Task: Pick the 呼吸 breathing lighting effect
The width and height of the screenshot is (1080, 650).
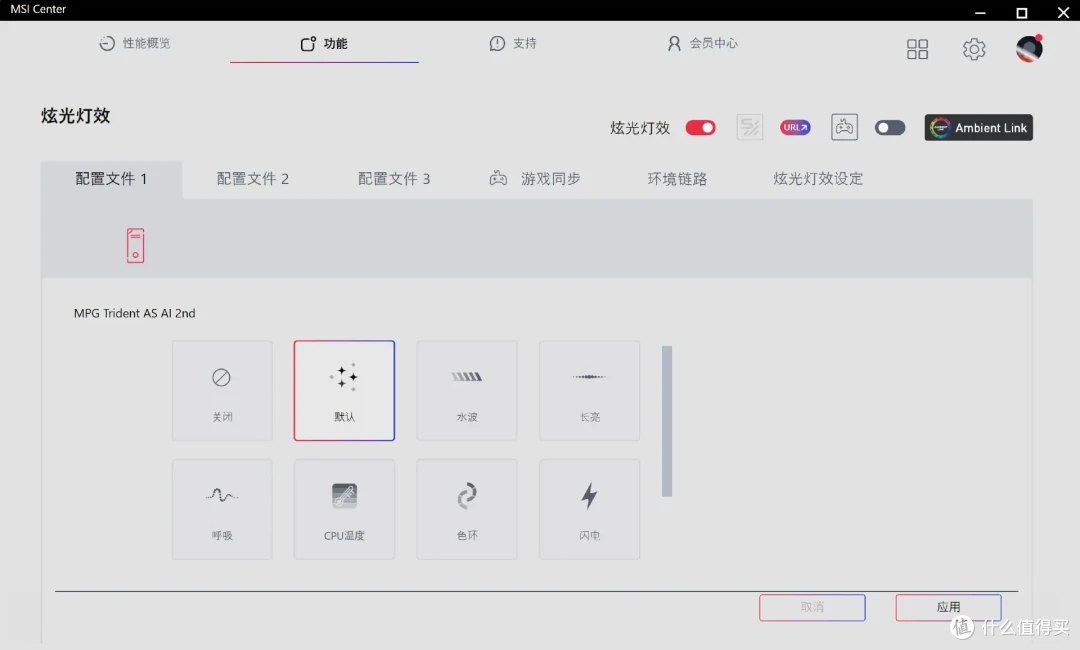Action: click(x=222, y=509)
